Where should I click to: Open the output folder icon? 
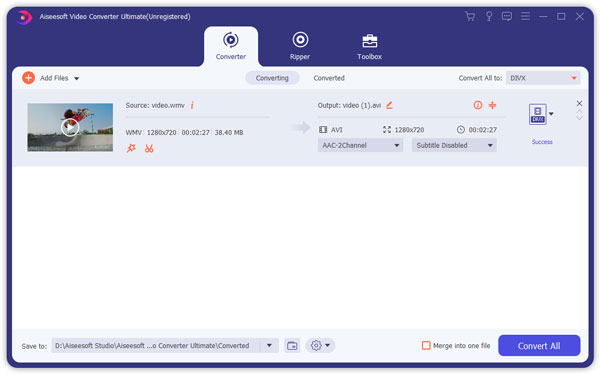(x=292, y=346)
